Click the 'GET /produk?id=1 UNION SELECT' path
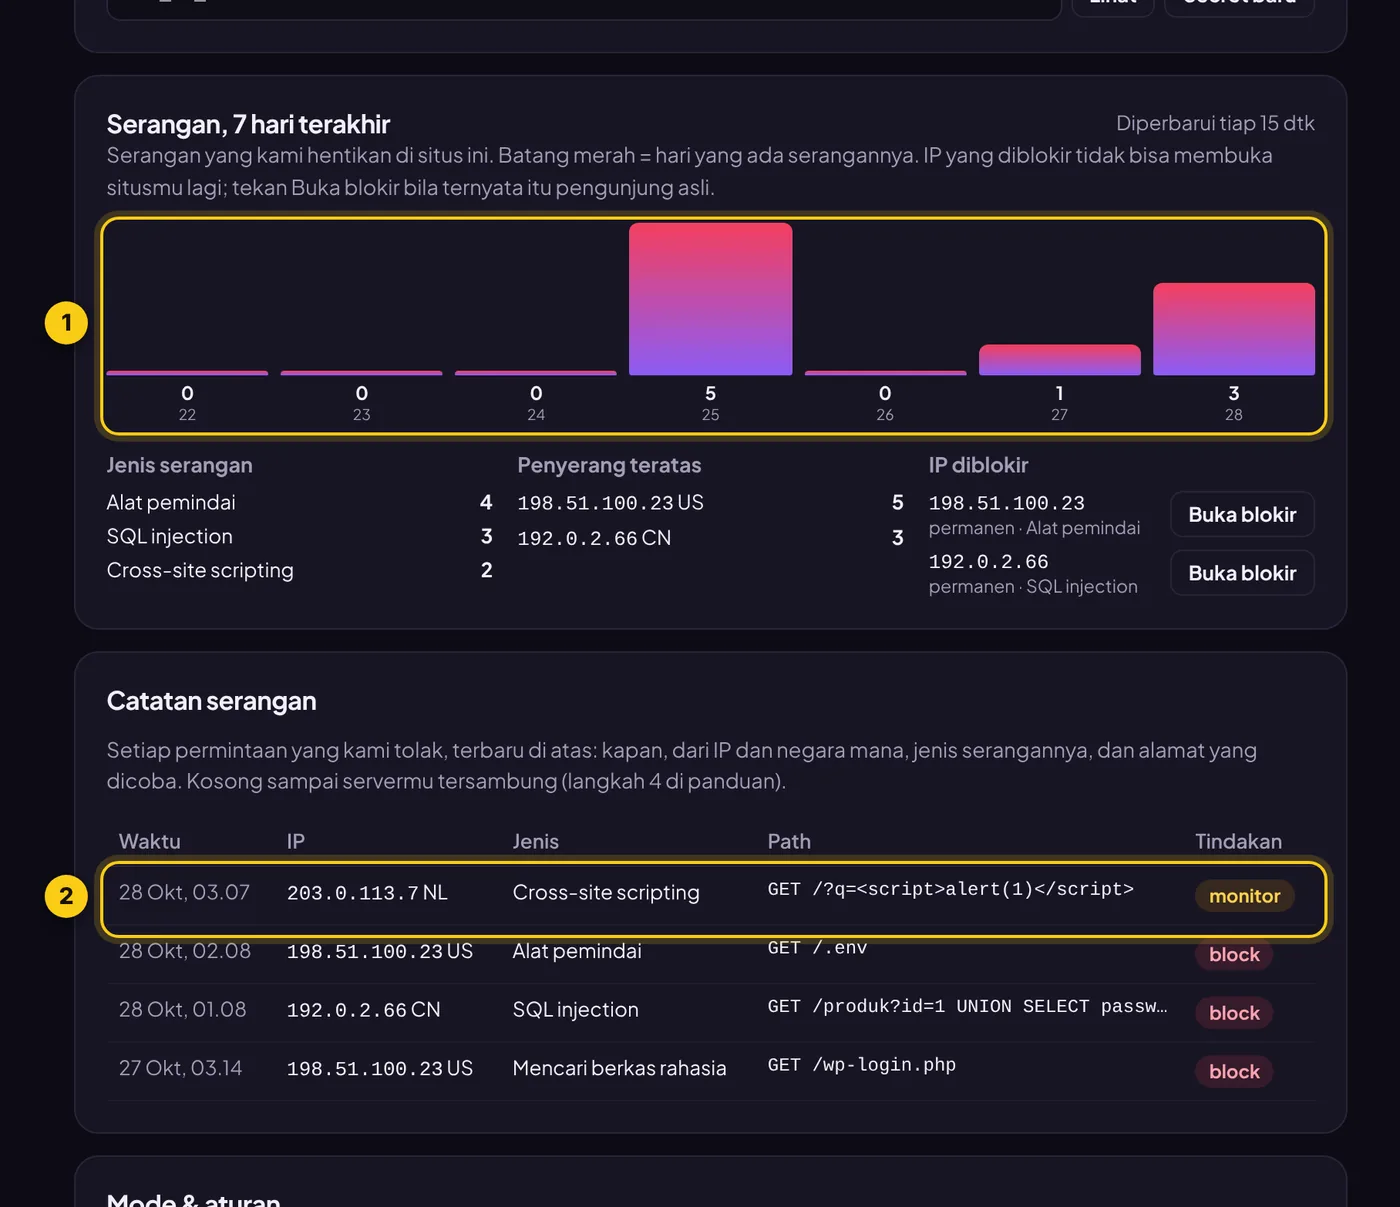This screenshot has height=1207, width=1400. (x=967, y=1006)
